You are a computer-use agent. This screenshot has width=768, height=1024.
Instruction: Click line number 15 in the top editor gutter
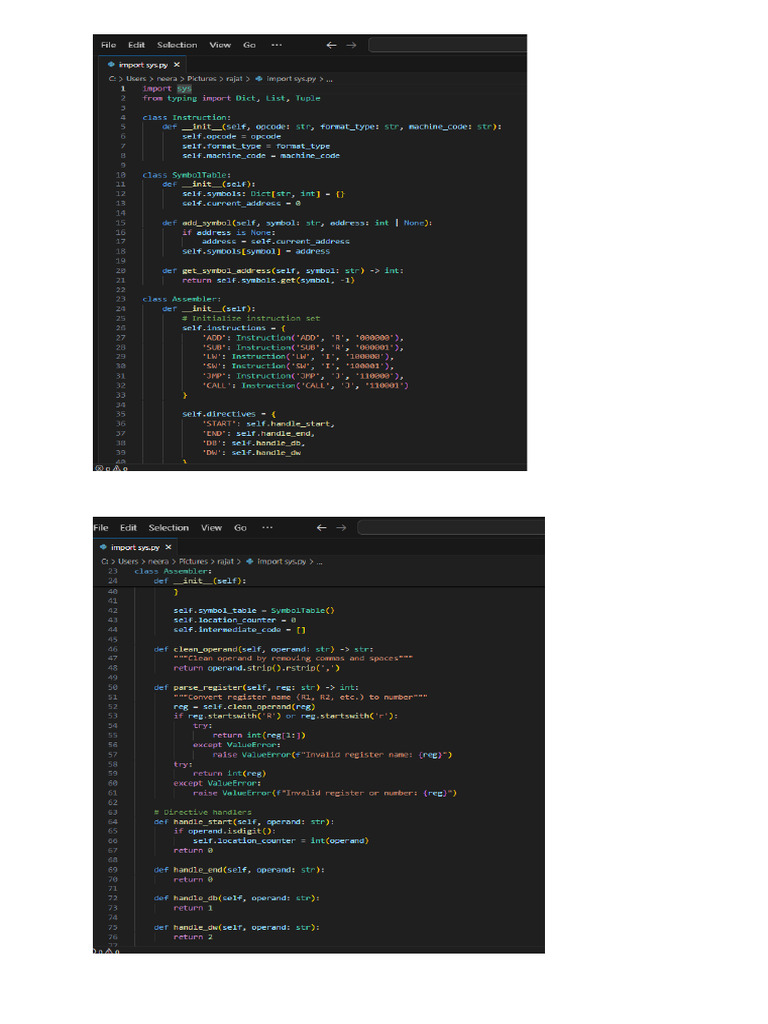(121, 223)
